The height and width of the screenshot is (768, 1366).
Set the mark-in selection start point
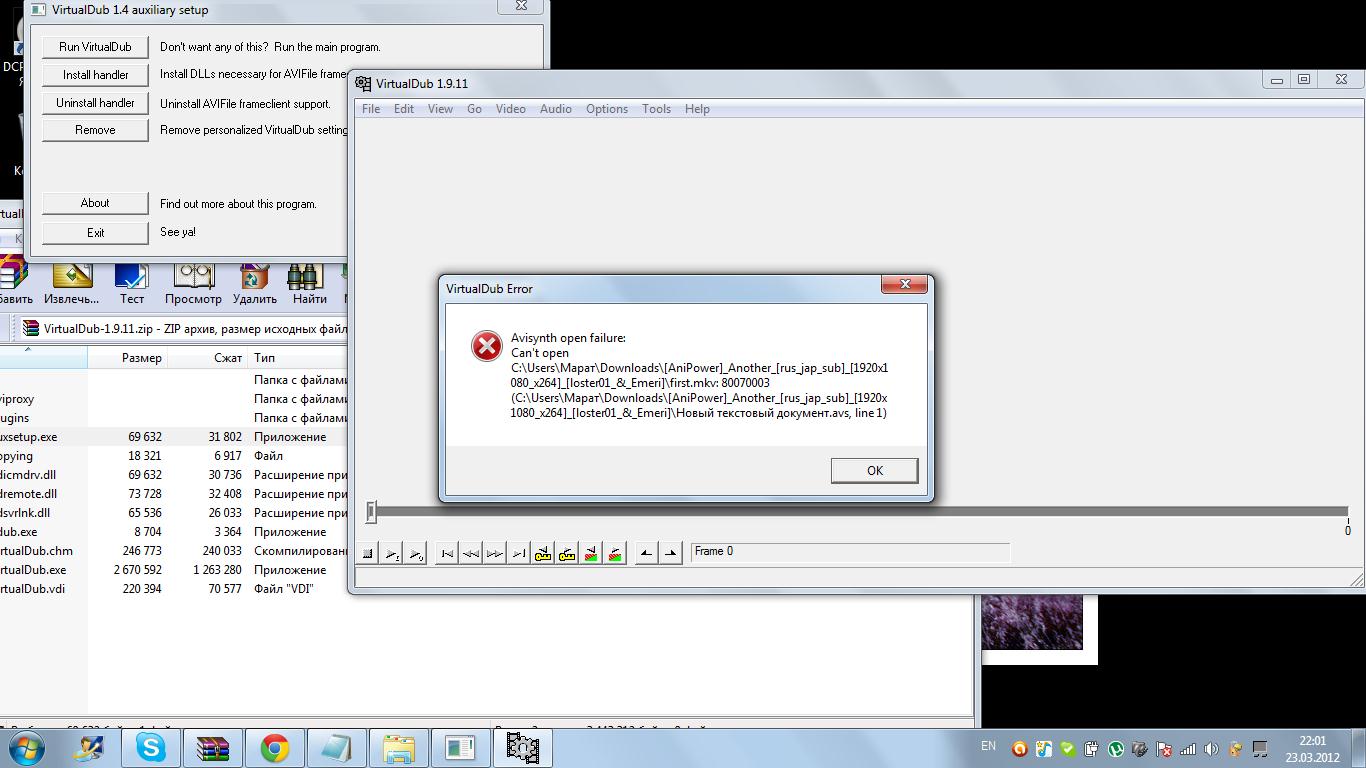pos(647,553)
